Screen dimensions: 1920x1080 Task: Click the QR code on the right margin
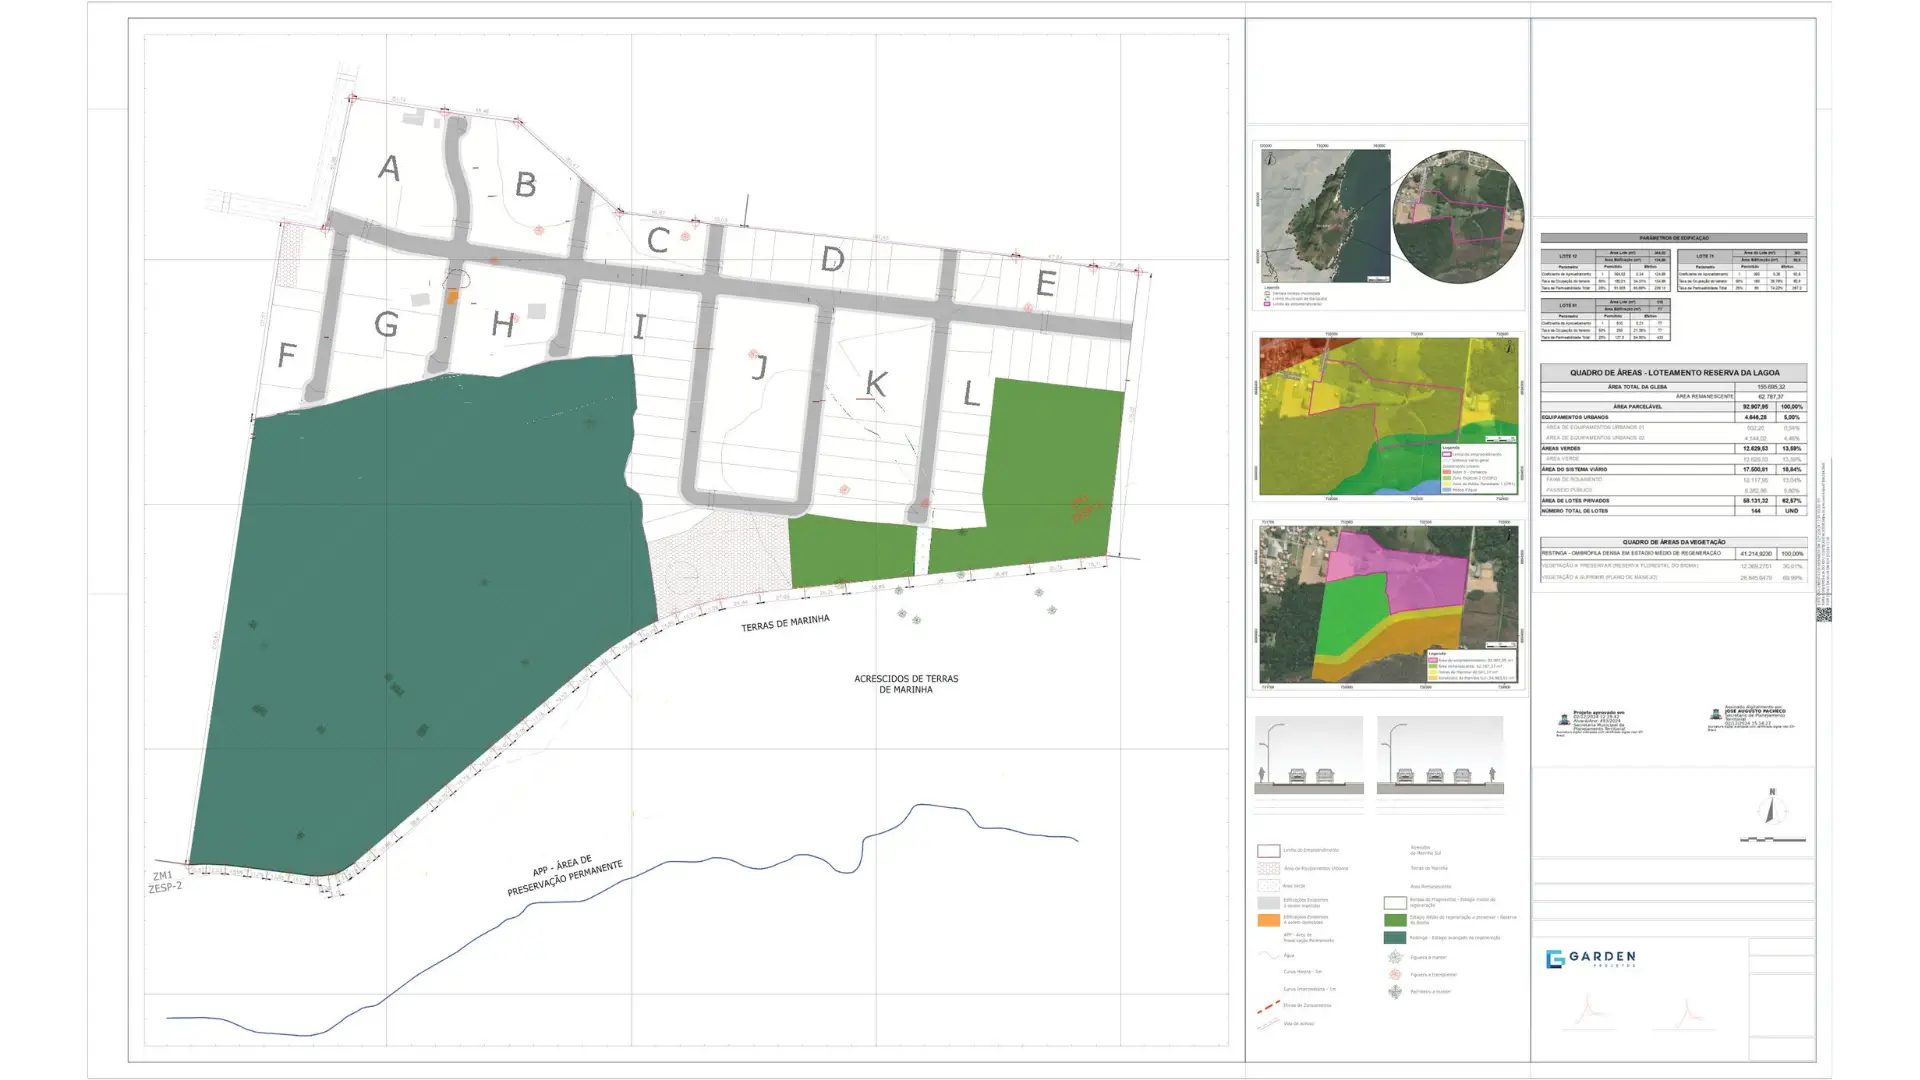[1823, 614]
